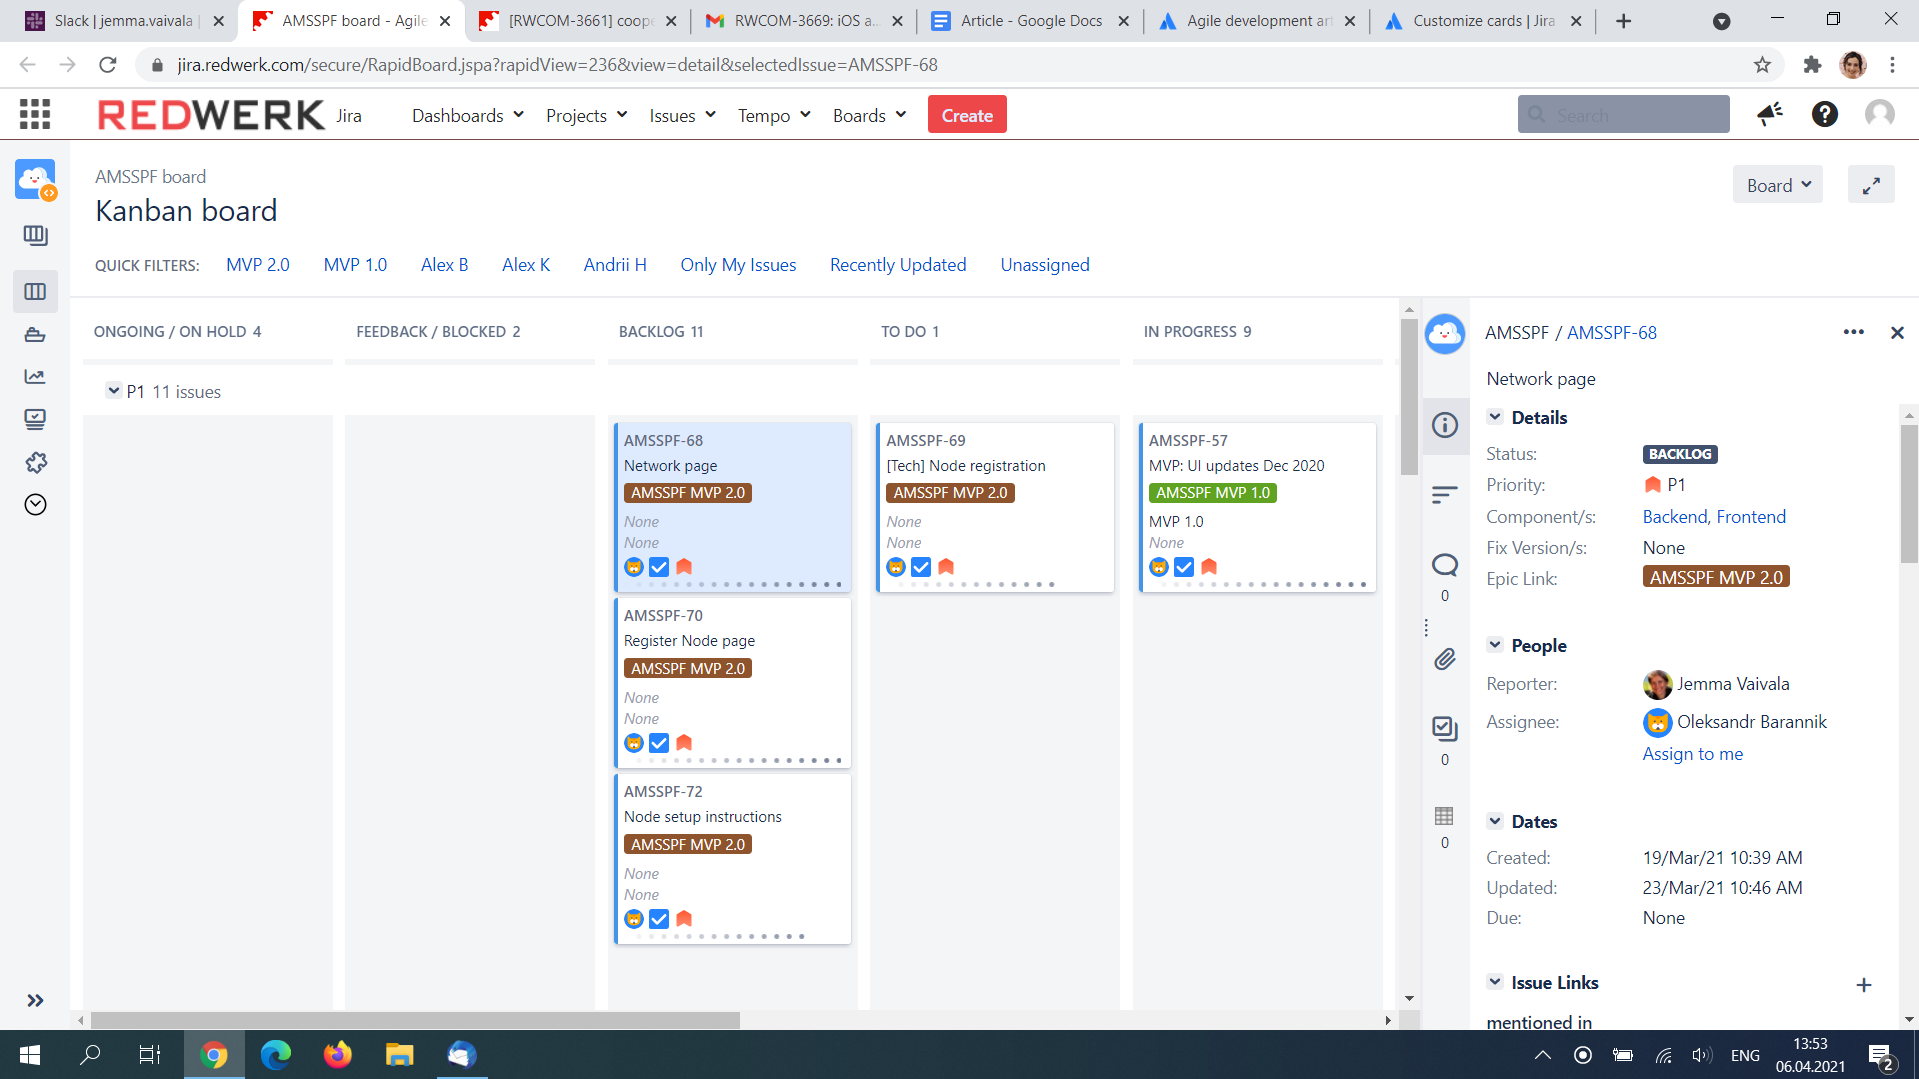This screenshot has width=1919, height=1079.
Task: Click the Search input field
Action: click(1623, 114)
